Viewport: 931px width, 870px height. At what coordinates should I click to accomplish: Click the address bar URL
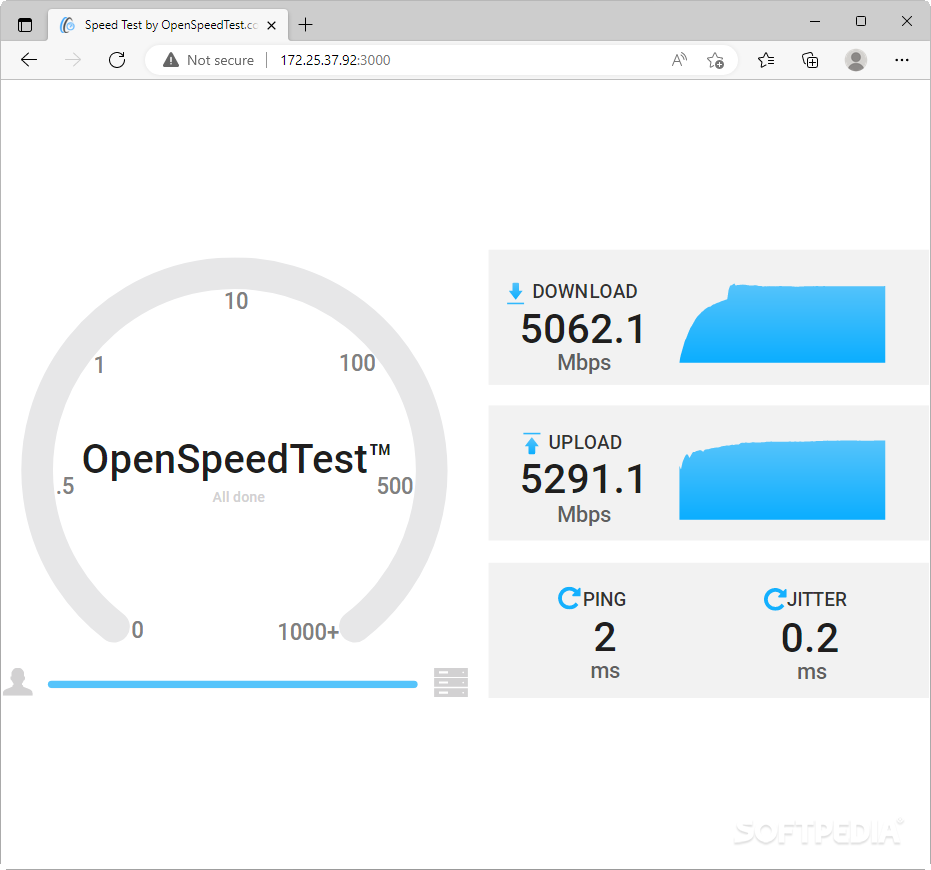coord(335,60)
